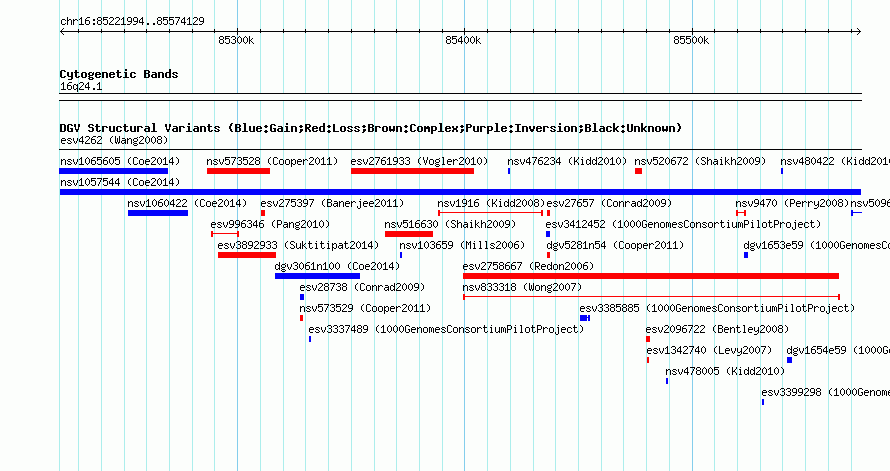Viewport: 890px width, 471px height.
Task: Click the esv3385885 blue gain marker
Action: [585, 318]
